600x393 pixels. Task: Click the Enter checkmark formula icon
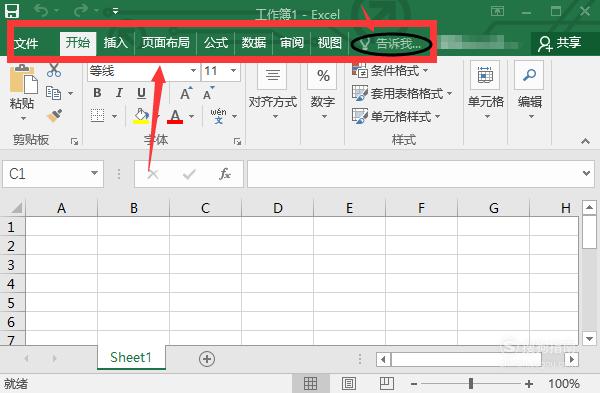click(189, 174)
